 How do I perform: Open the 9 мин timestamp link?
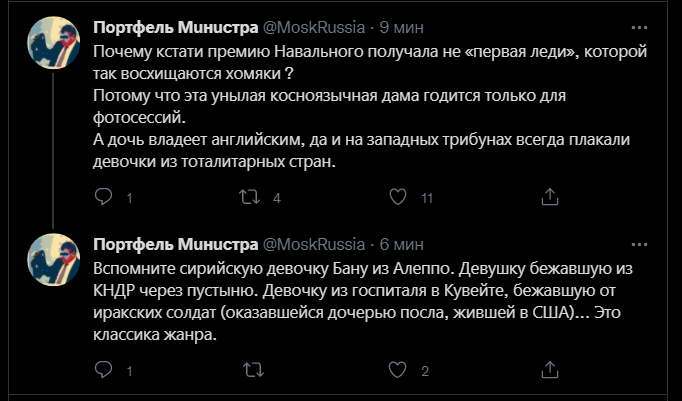pyautogui.click(x=401, y=27)
